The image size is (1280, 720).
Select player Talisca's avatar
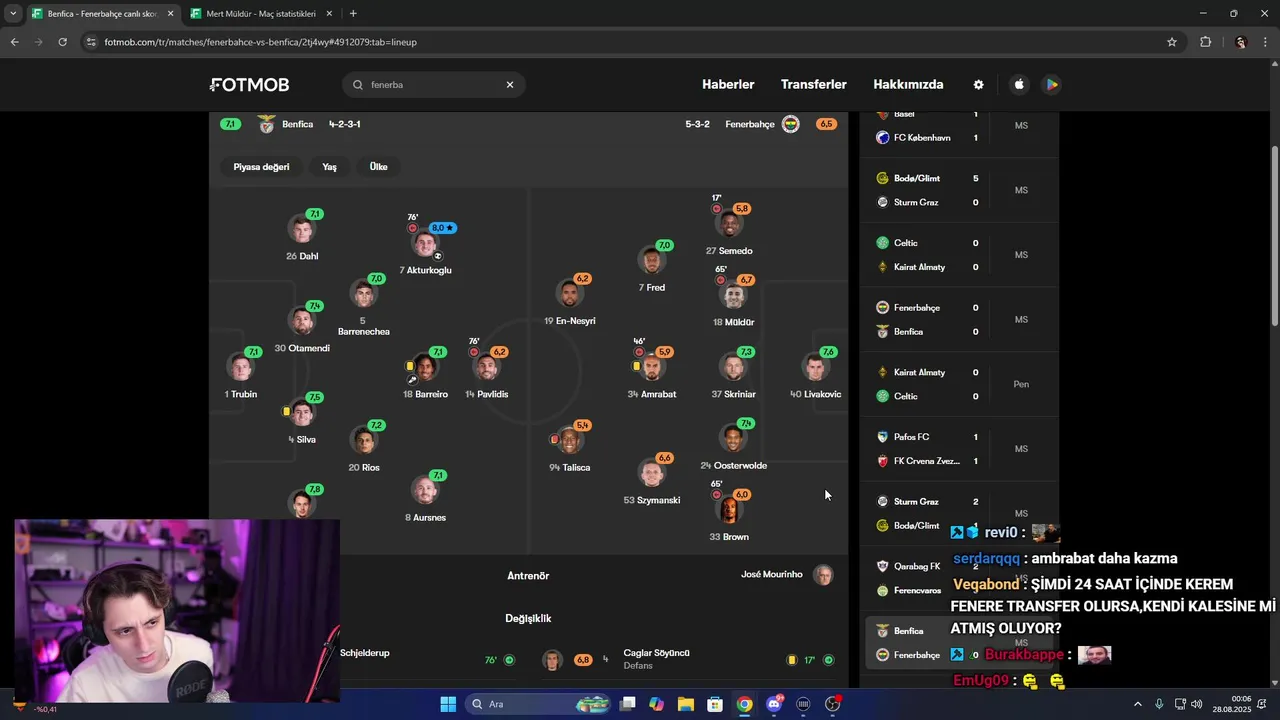click(x=569, y=440)
